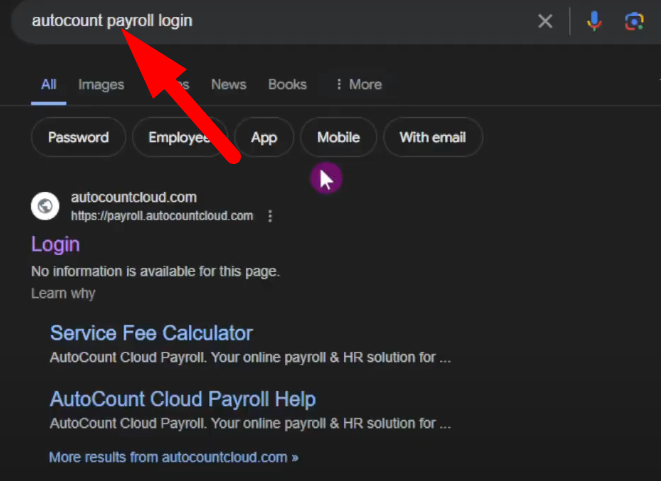The width and height of the screenshot is (661, 481).
Task: View more results from autocountcloud.com
Action: point(174,457)
